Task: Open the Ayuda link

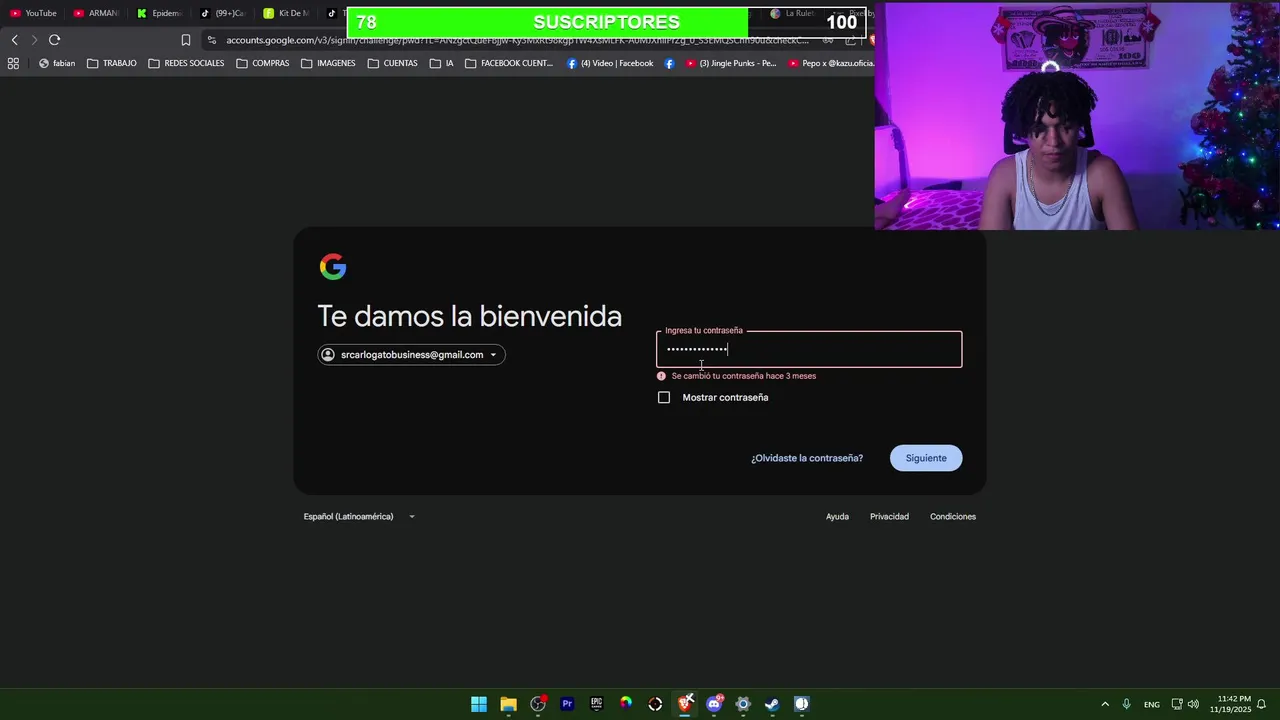Action: click(837, 517)
